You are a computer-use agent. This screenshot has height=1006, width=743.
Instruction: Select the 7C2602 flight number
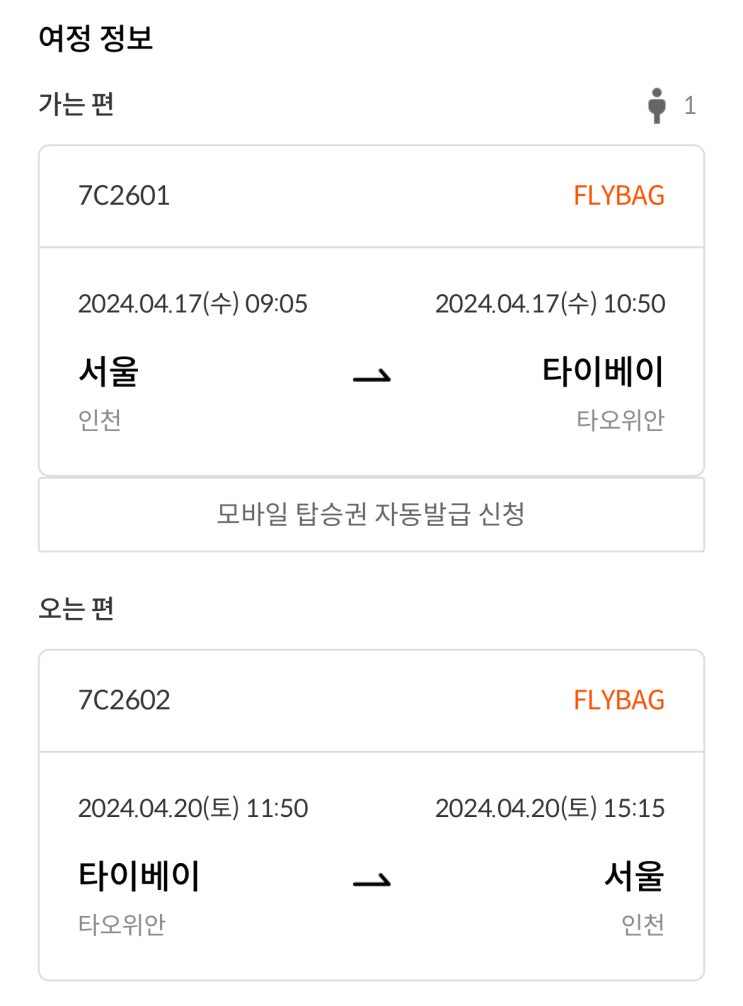pyautogui.click(x=124, y=700)
